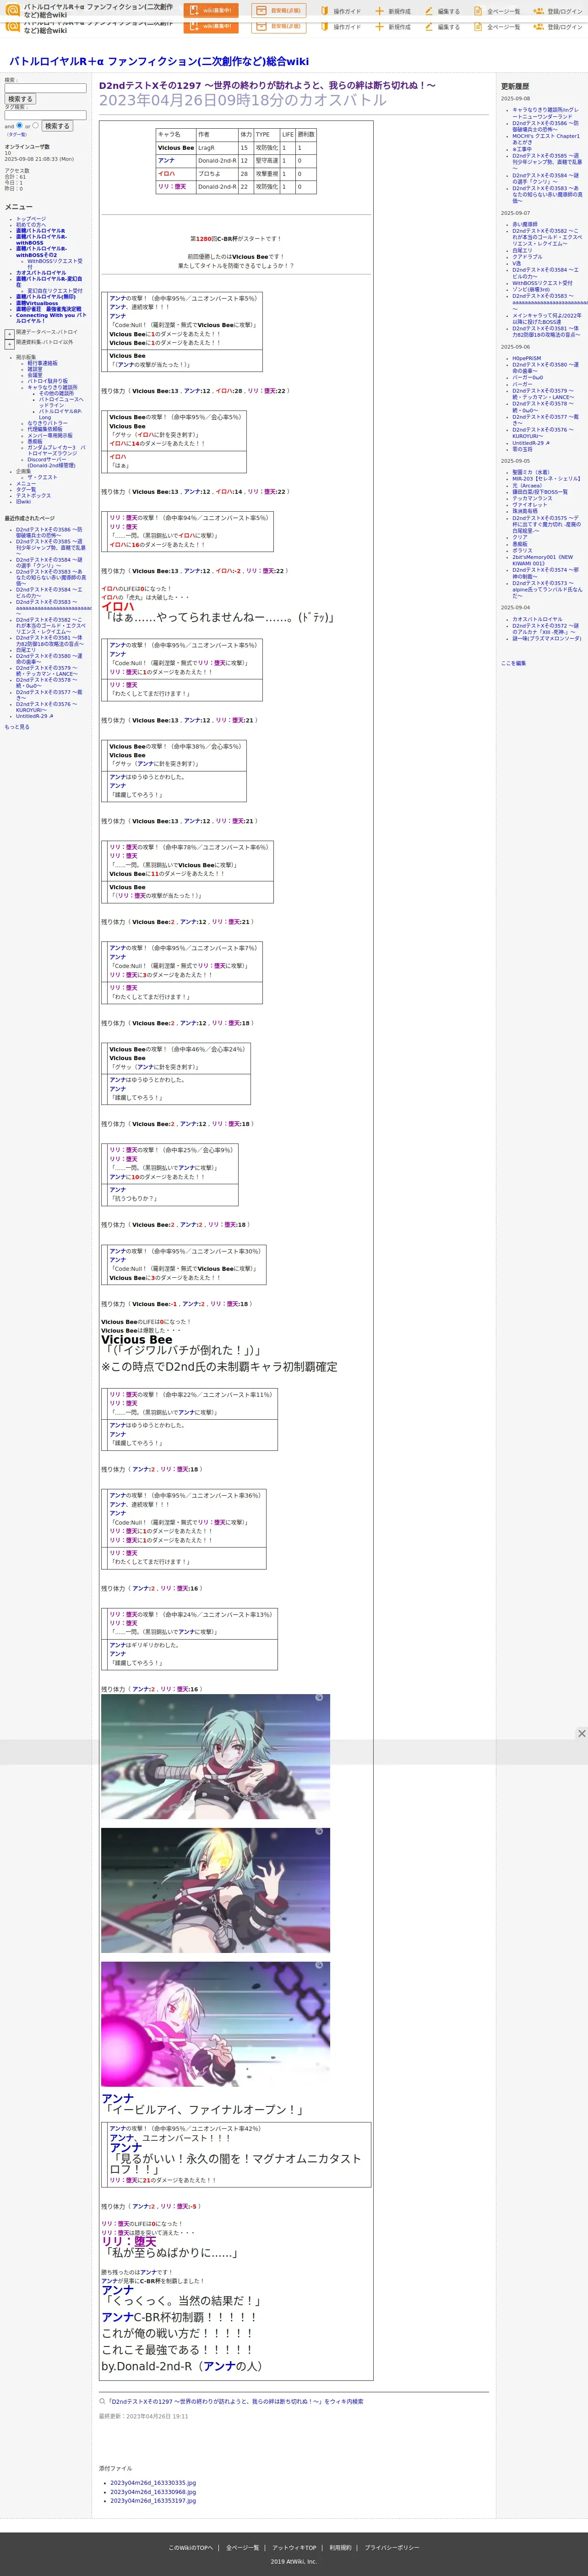Screen dimensions: 588x2576
Task: Open 雑談室 bulletin board link
Action: pos(35,369)
